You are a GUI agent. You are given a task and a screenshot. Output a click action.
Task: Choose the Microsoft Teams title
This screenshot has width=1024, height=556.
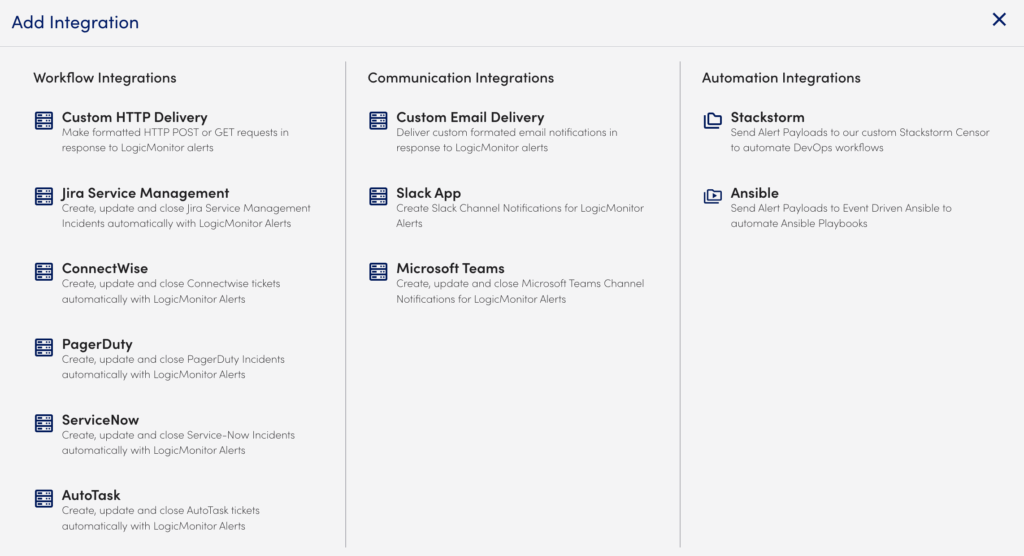[450, 268]
